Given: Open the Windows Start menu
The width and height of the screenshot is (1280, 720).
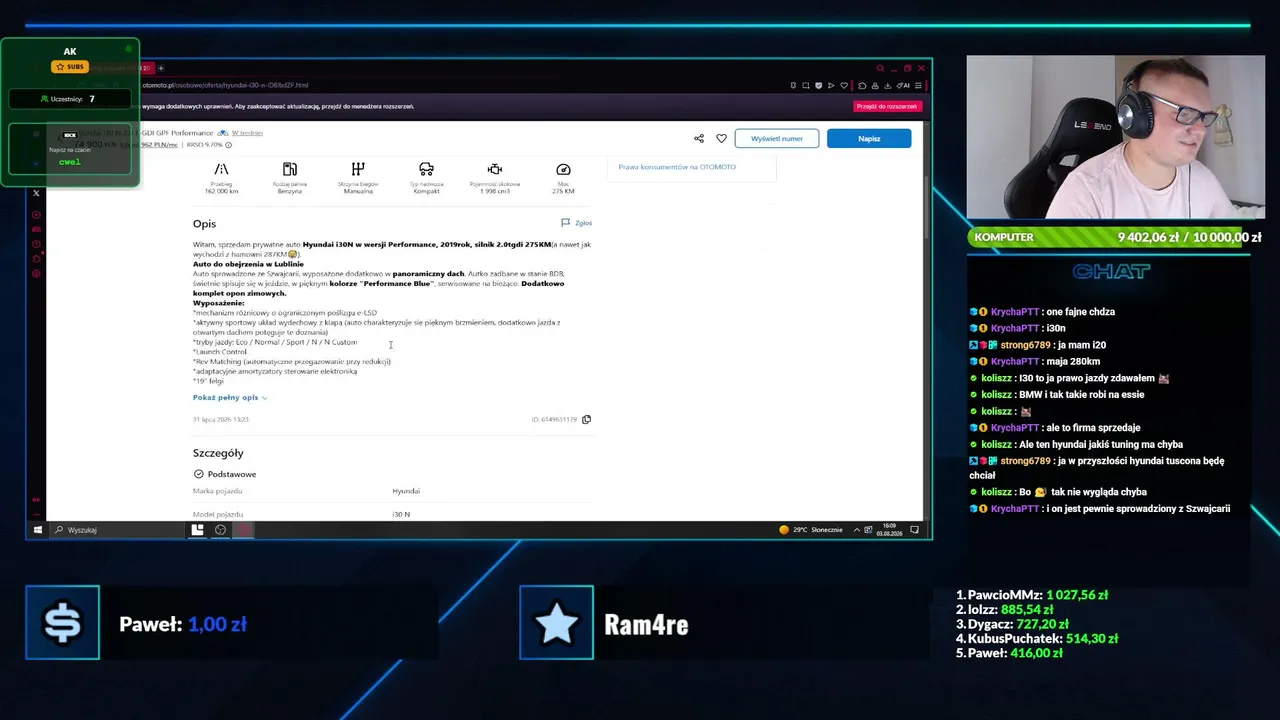Looking at the screenshot, I should click(38, 530).
